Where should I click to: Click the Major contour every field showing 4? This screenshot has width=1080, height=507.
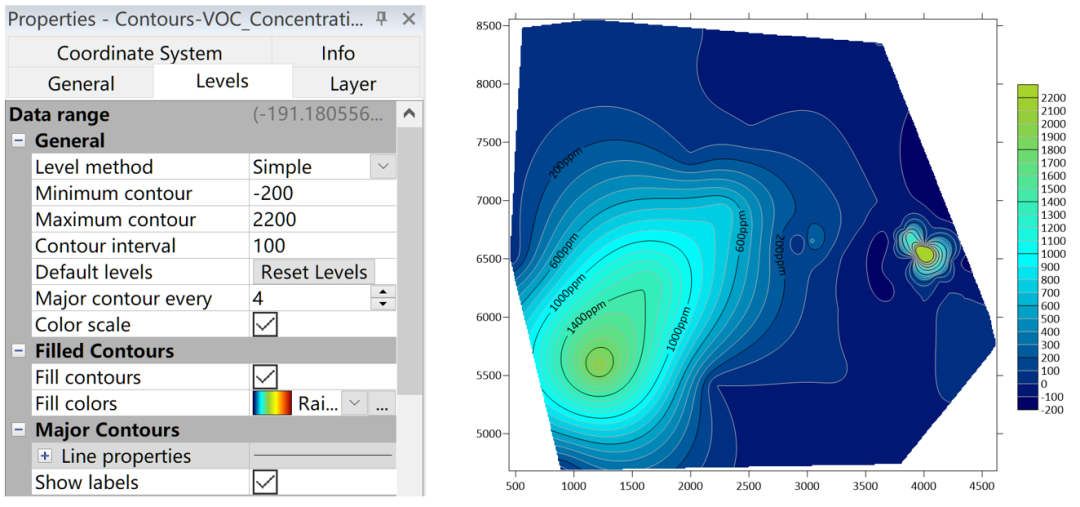click(309, 298)
